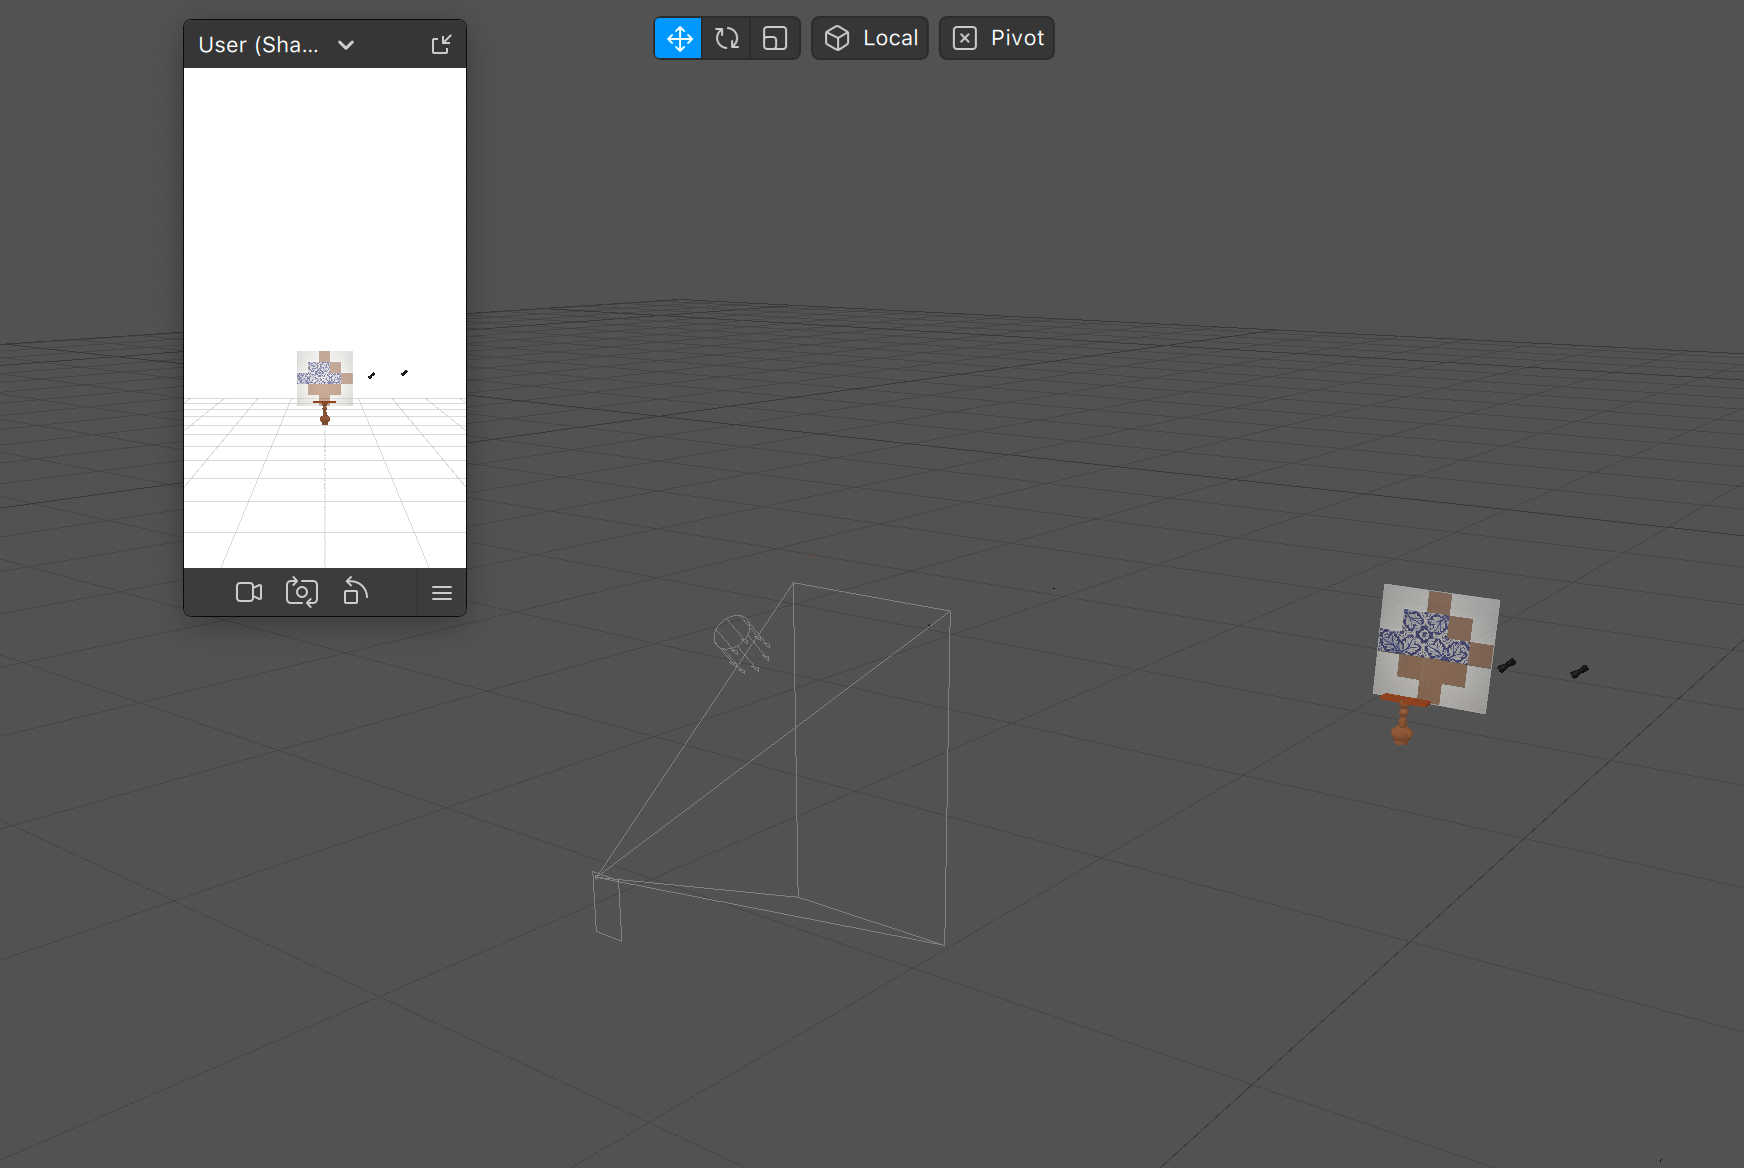Open the User camera view dropdown
Screen dimensions: 1744x1168
point(346,45)
